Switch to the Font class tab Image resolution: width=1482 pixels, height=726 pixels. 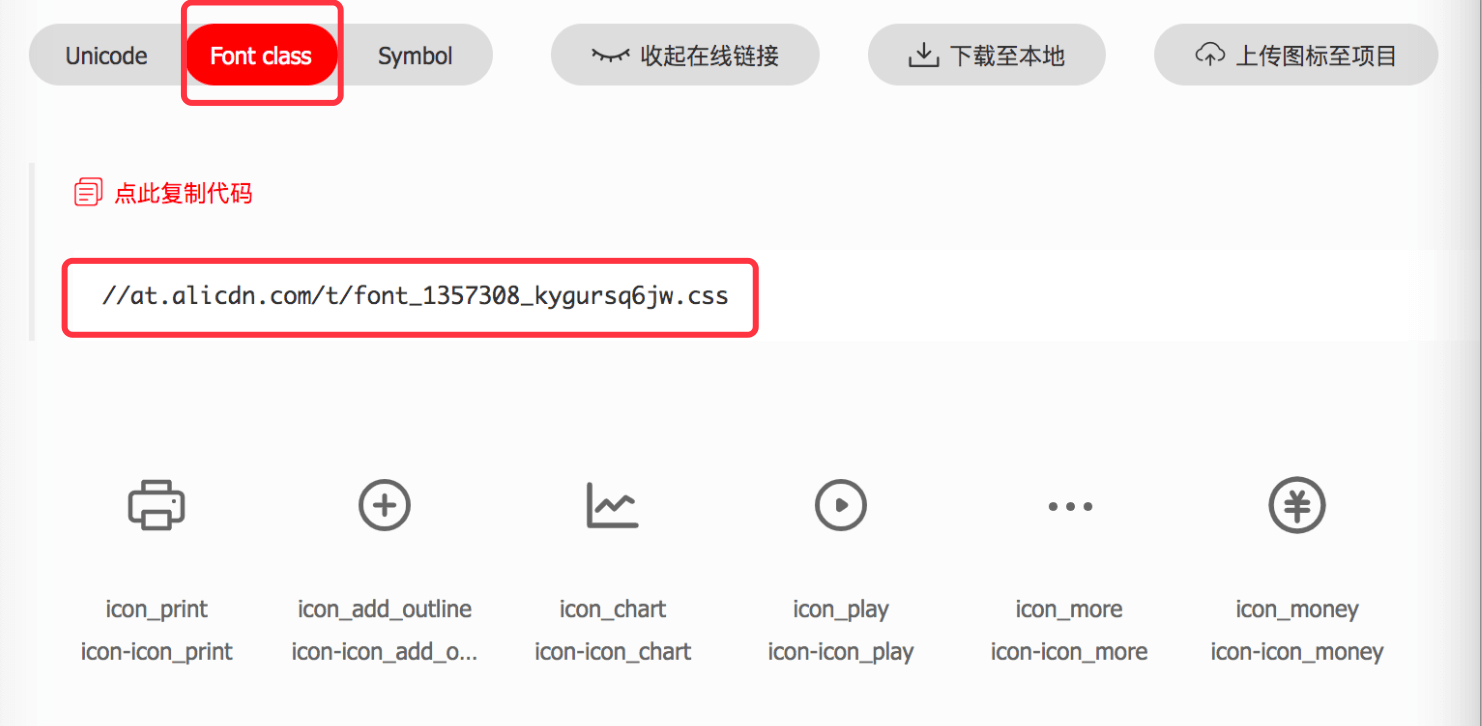(x=261, y=56)
